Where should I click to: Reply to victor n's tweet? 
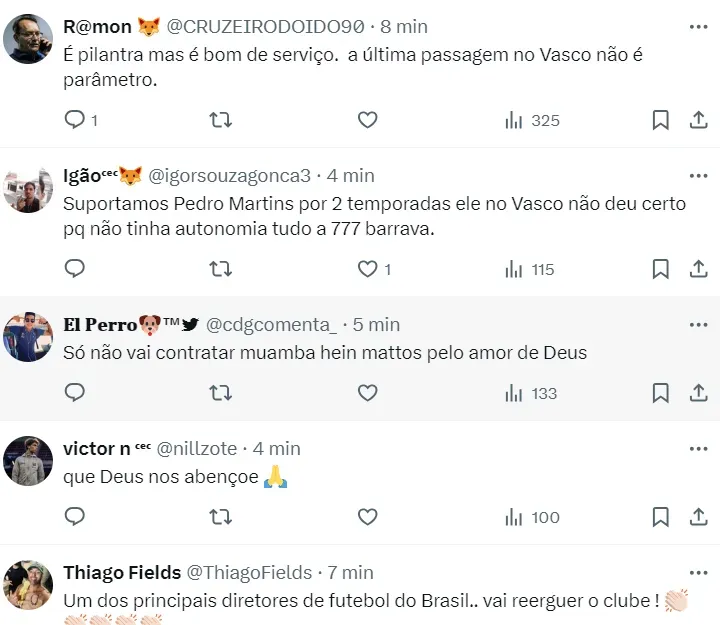point(75,517)
